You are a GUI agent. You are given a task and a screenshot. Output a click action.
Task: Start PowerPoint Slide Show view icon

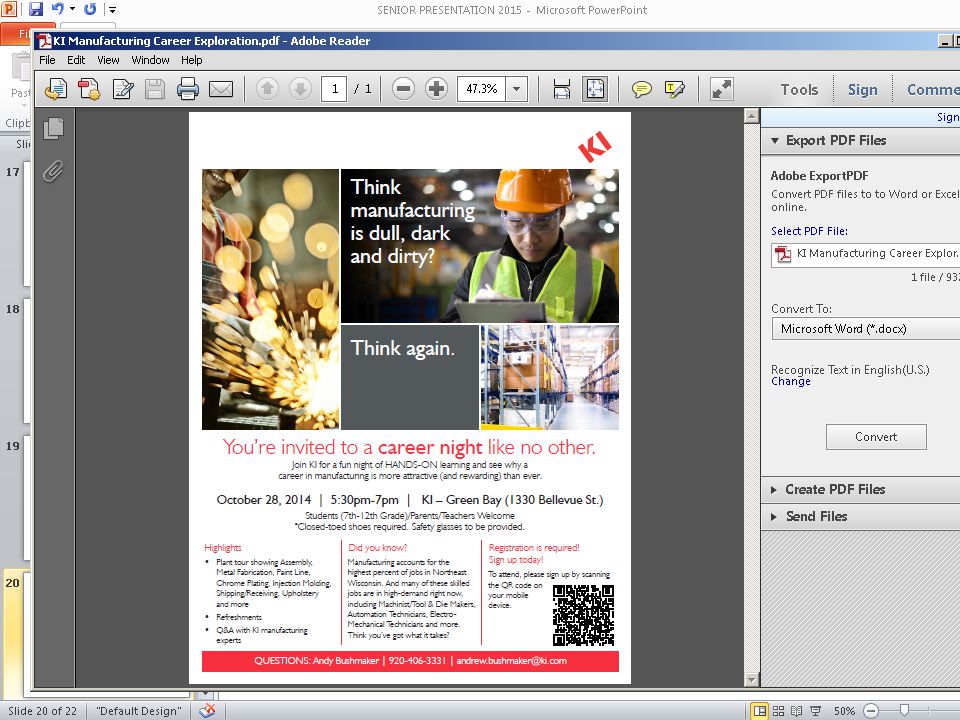tap(816, 711)
